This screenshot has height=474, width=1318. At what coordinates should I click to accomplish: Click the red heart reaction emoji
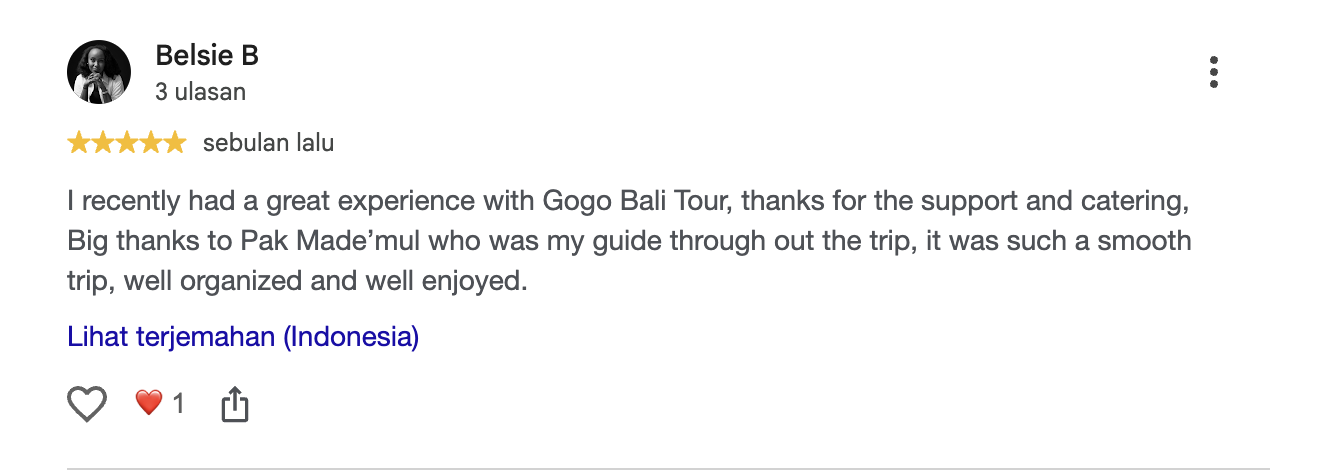coord(149,403)
